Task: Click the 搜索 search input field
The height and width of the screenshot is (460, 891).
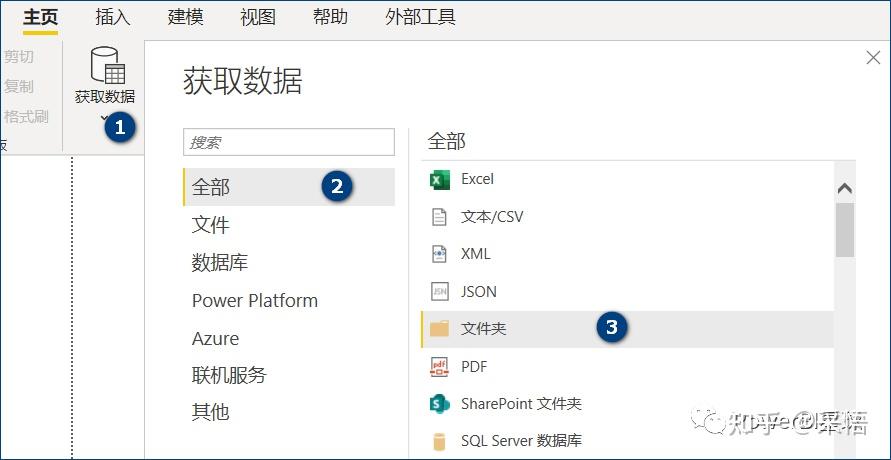Action: tap(289, 142)
